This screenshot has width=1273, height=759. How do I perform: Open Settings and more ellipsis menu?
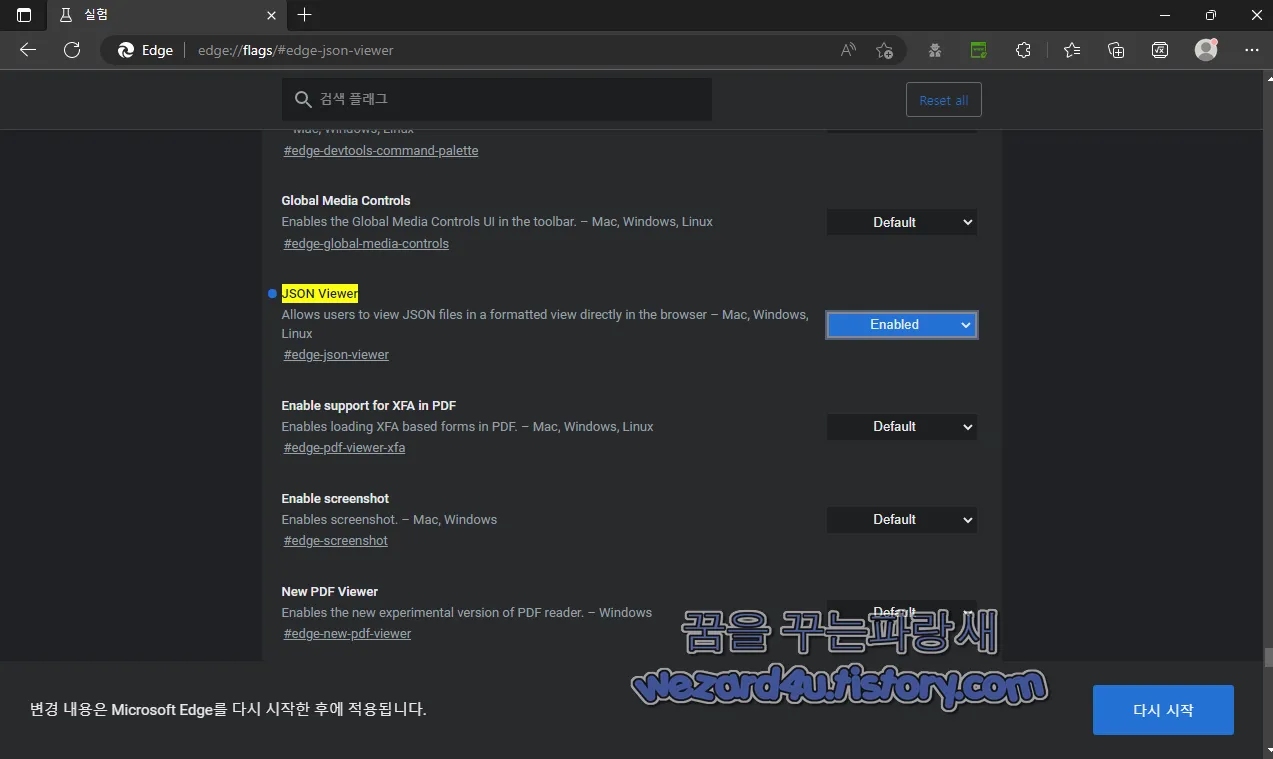(1252, 50)
